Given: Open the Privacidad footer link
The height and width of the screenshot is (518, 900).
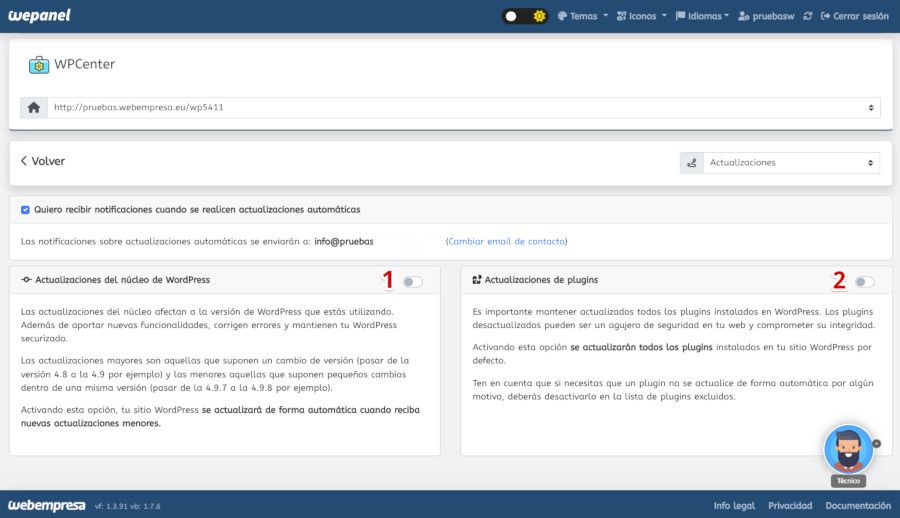Looking at the screenshot, I should tap(790, 505).
